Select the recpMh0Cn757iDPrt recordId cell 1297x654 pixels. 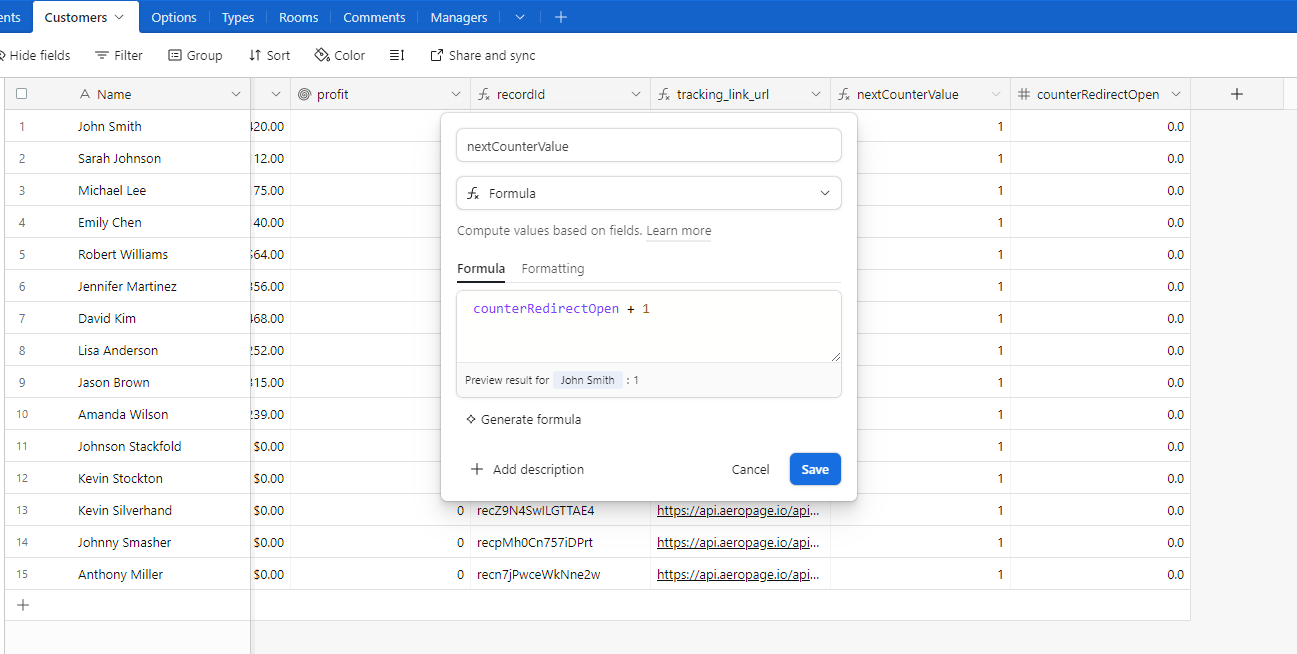pos(560,542)
